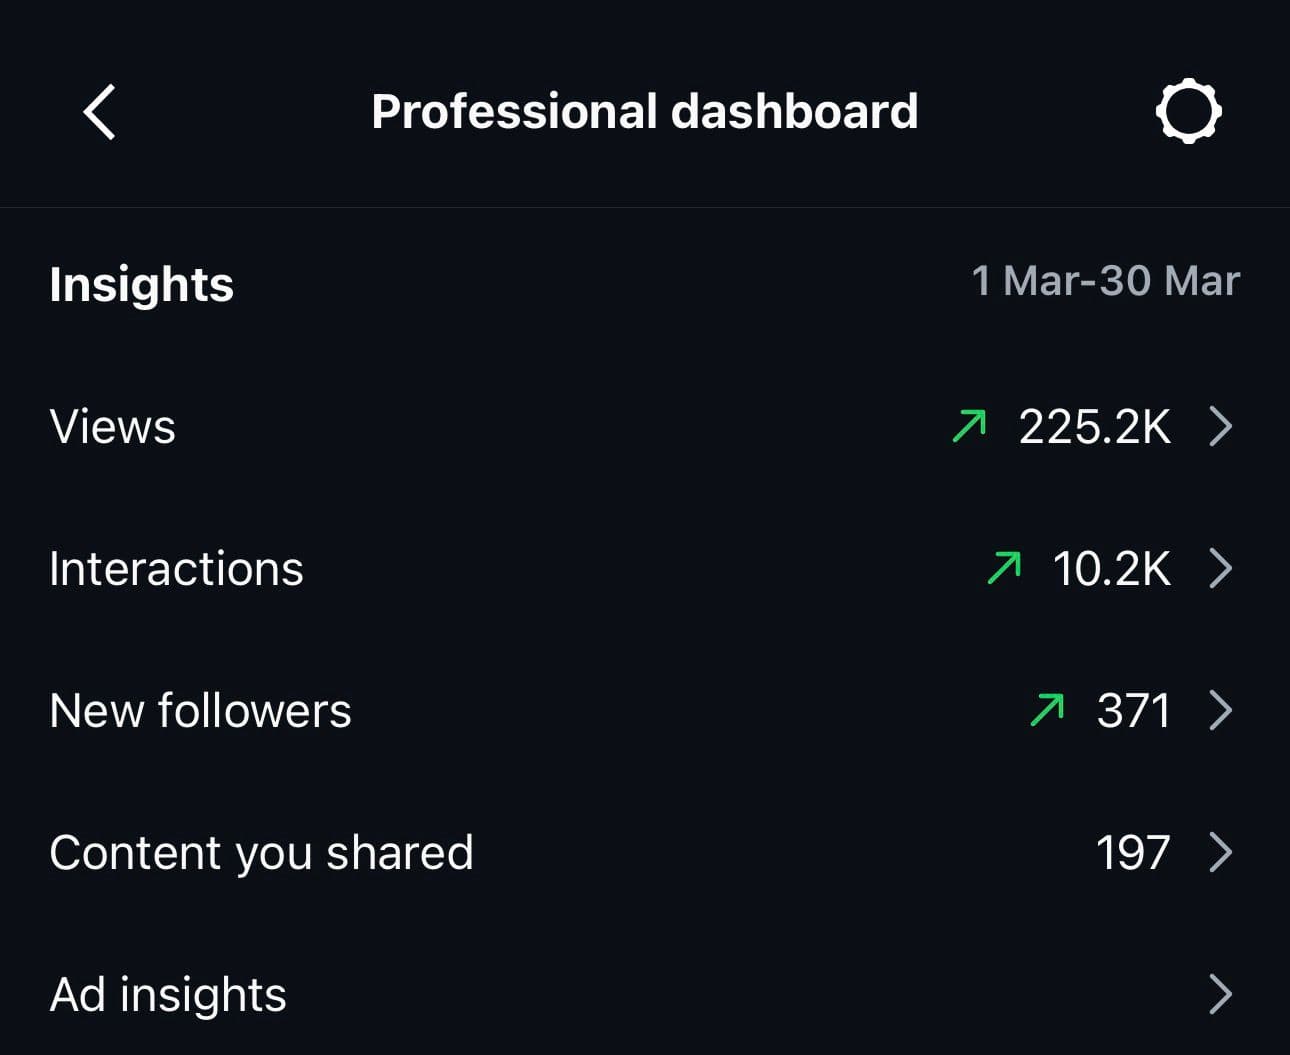
Task: Open the Interactions menu row
Action: [x=176, y=569]
